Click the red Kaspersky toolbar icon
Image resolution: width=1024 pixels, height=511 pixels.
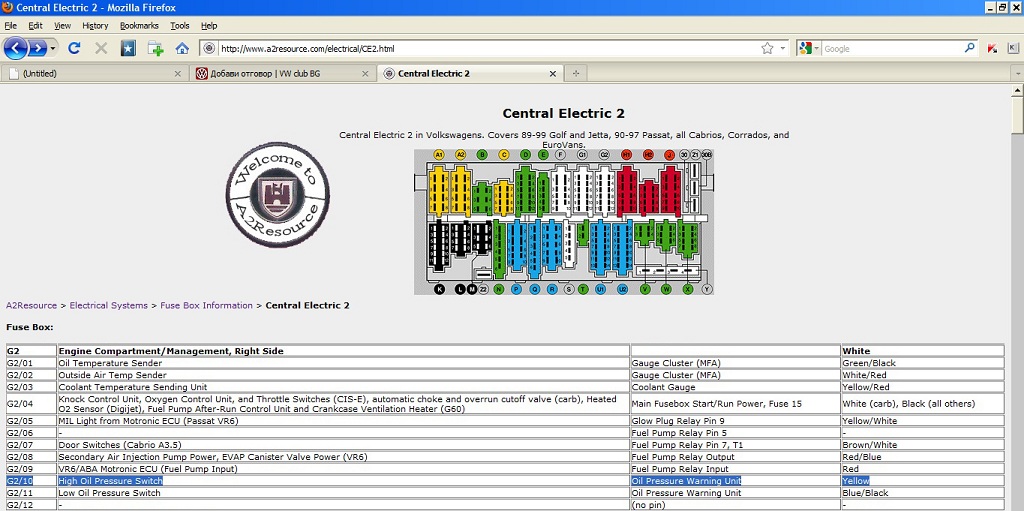pos(993,48)
